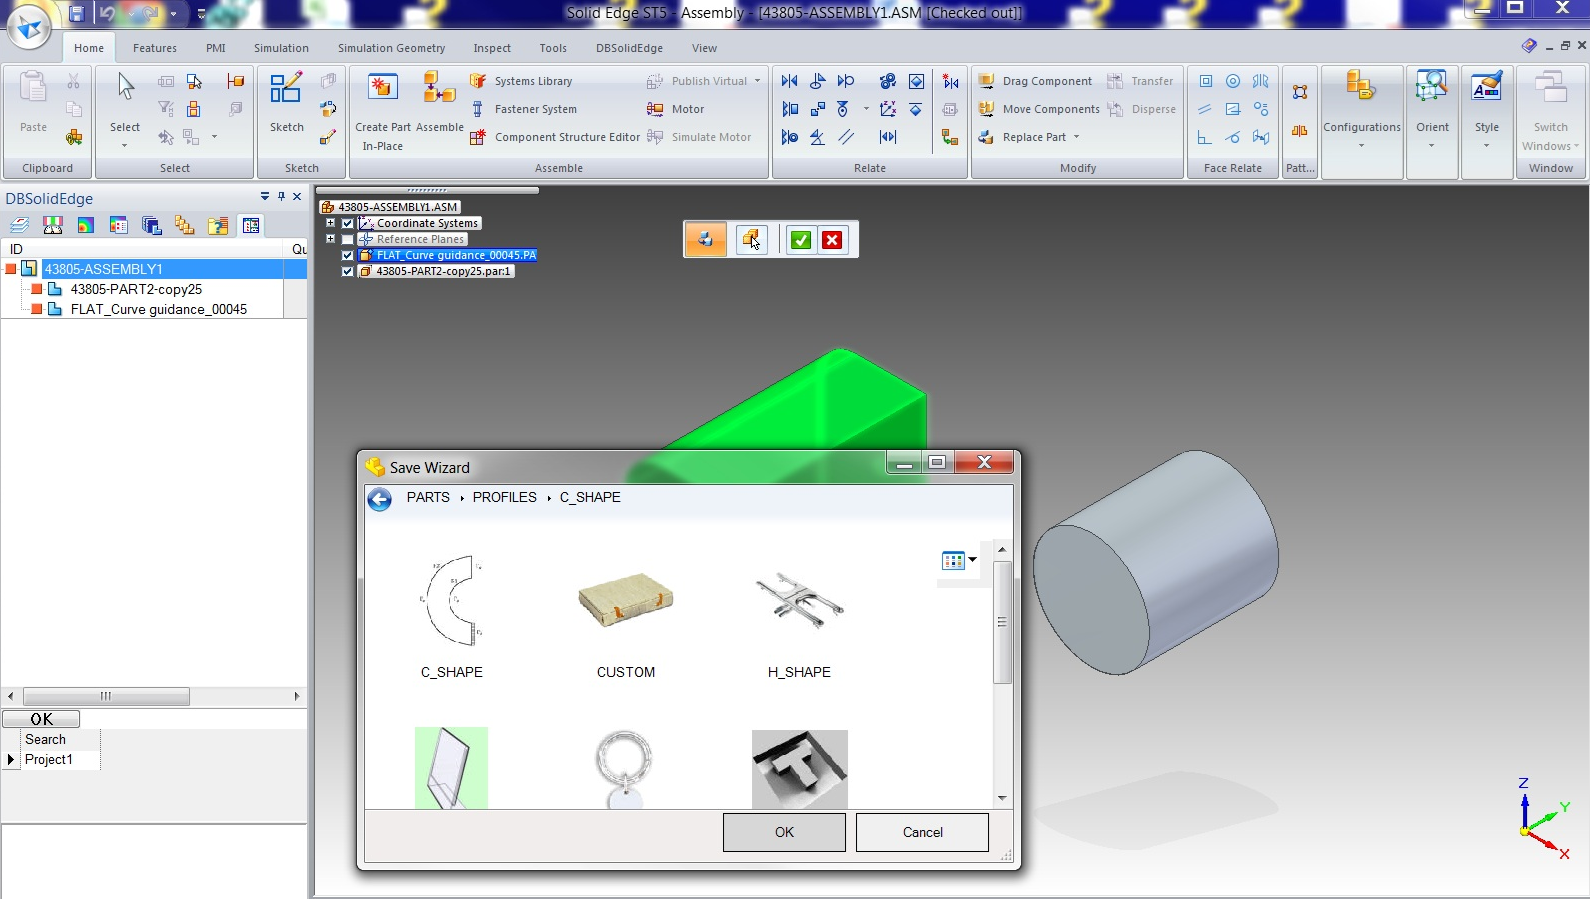1590x899 pixels.
Task: Select the 43805-ASSEMBLY1 root row
Action: pyautogui.click(x=155, y=269)
